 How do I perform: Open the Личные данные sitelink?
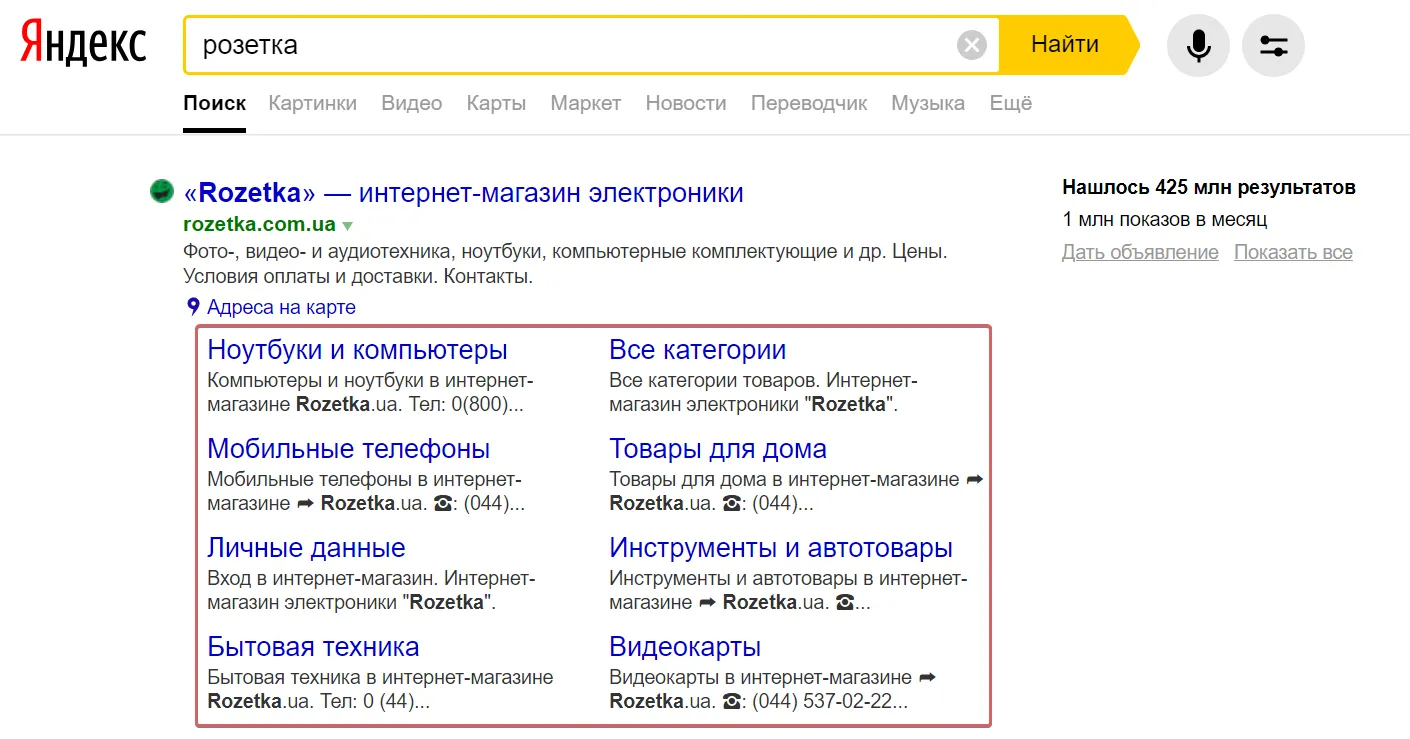306,548
